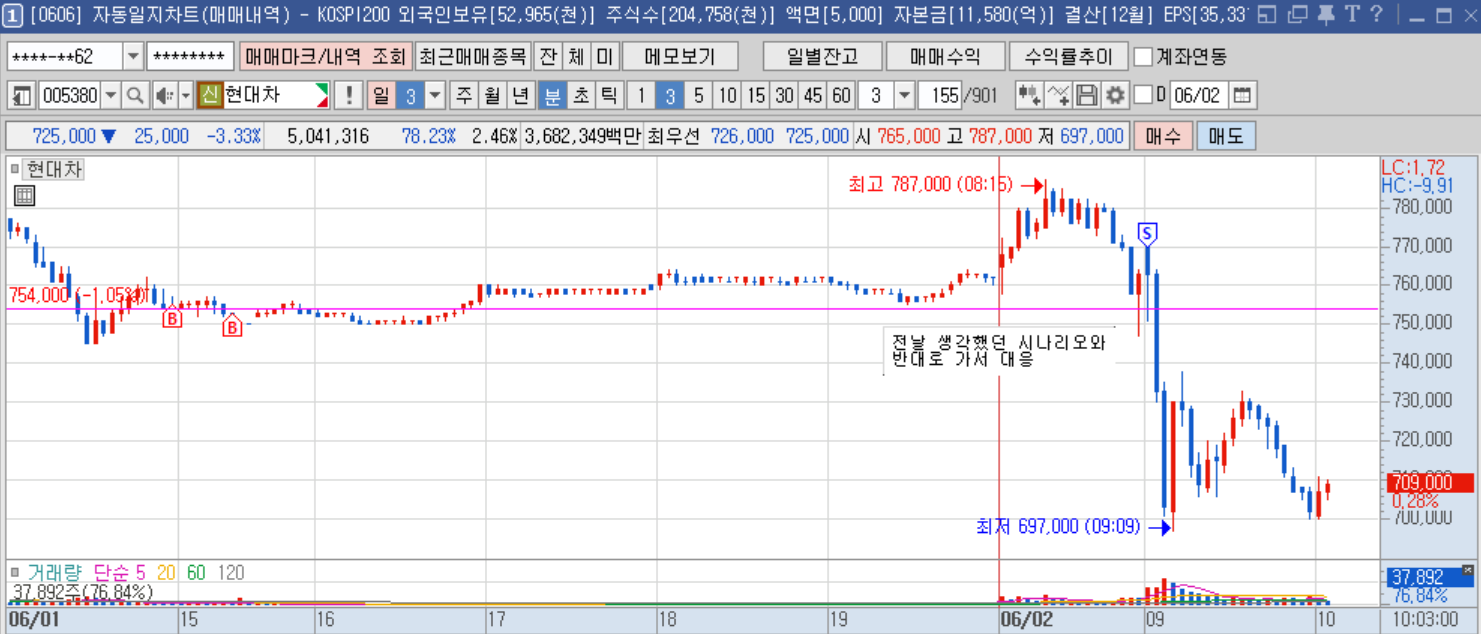Switch chart to 일 daily period
Image resolution: width=1481 pixels, height=634 pixels.
click(x=381, y=96)
